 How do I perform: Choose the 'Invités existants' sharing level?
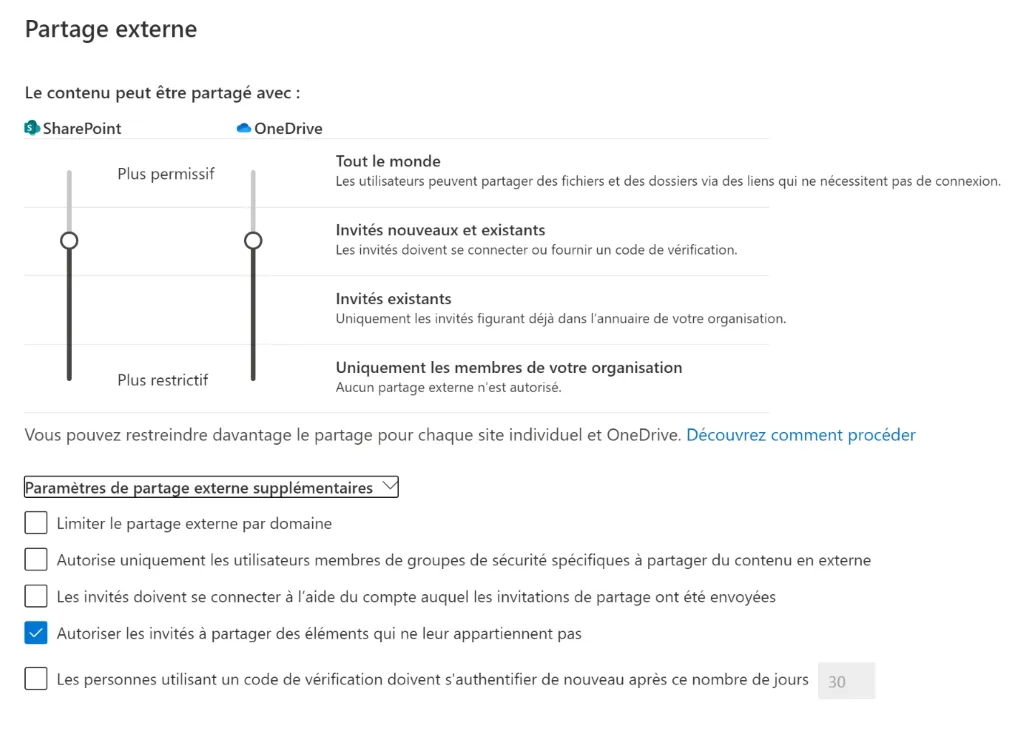point(393,299)
